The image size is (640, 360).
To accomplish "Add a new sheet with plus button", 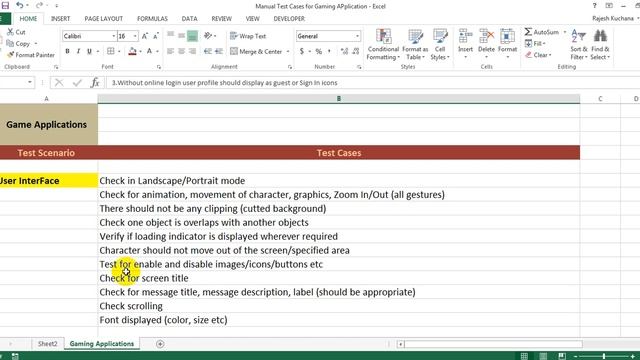I will [160, 344].
